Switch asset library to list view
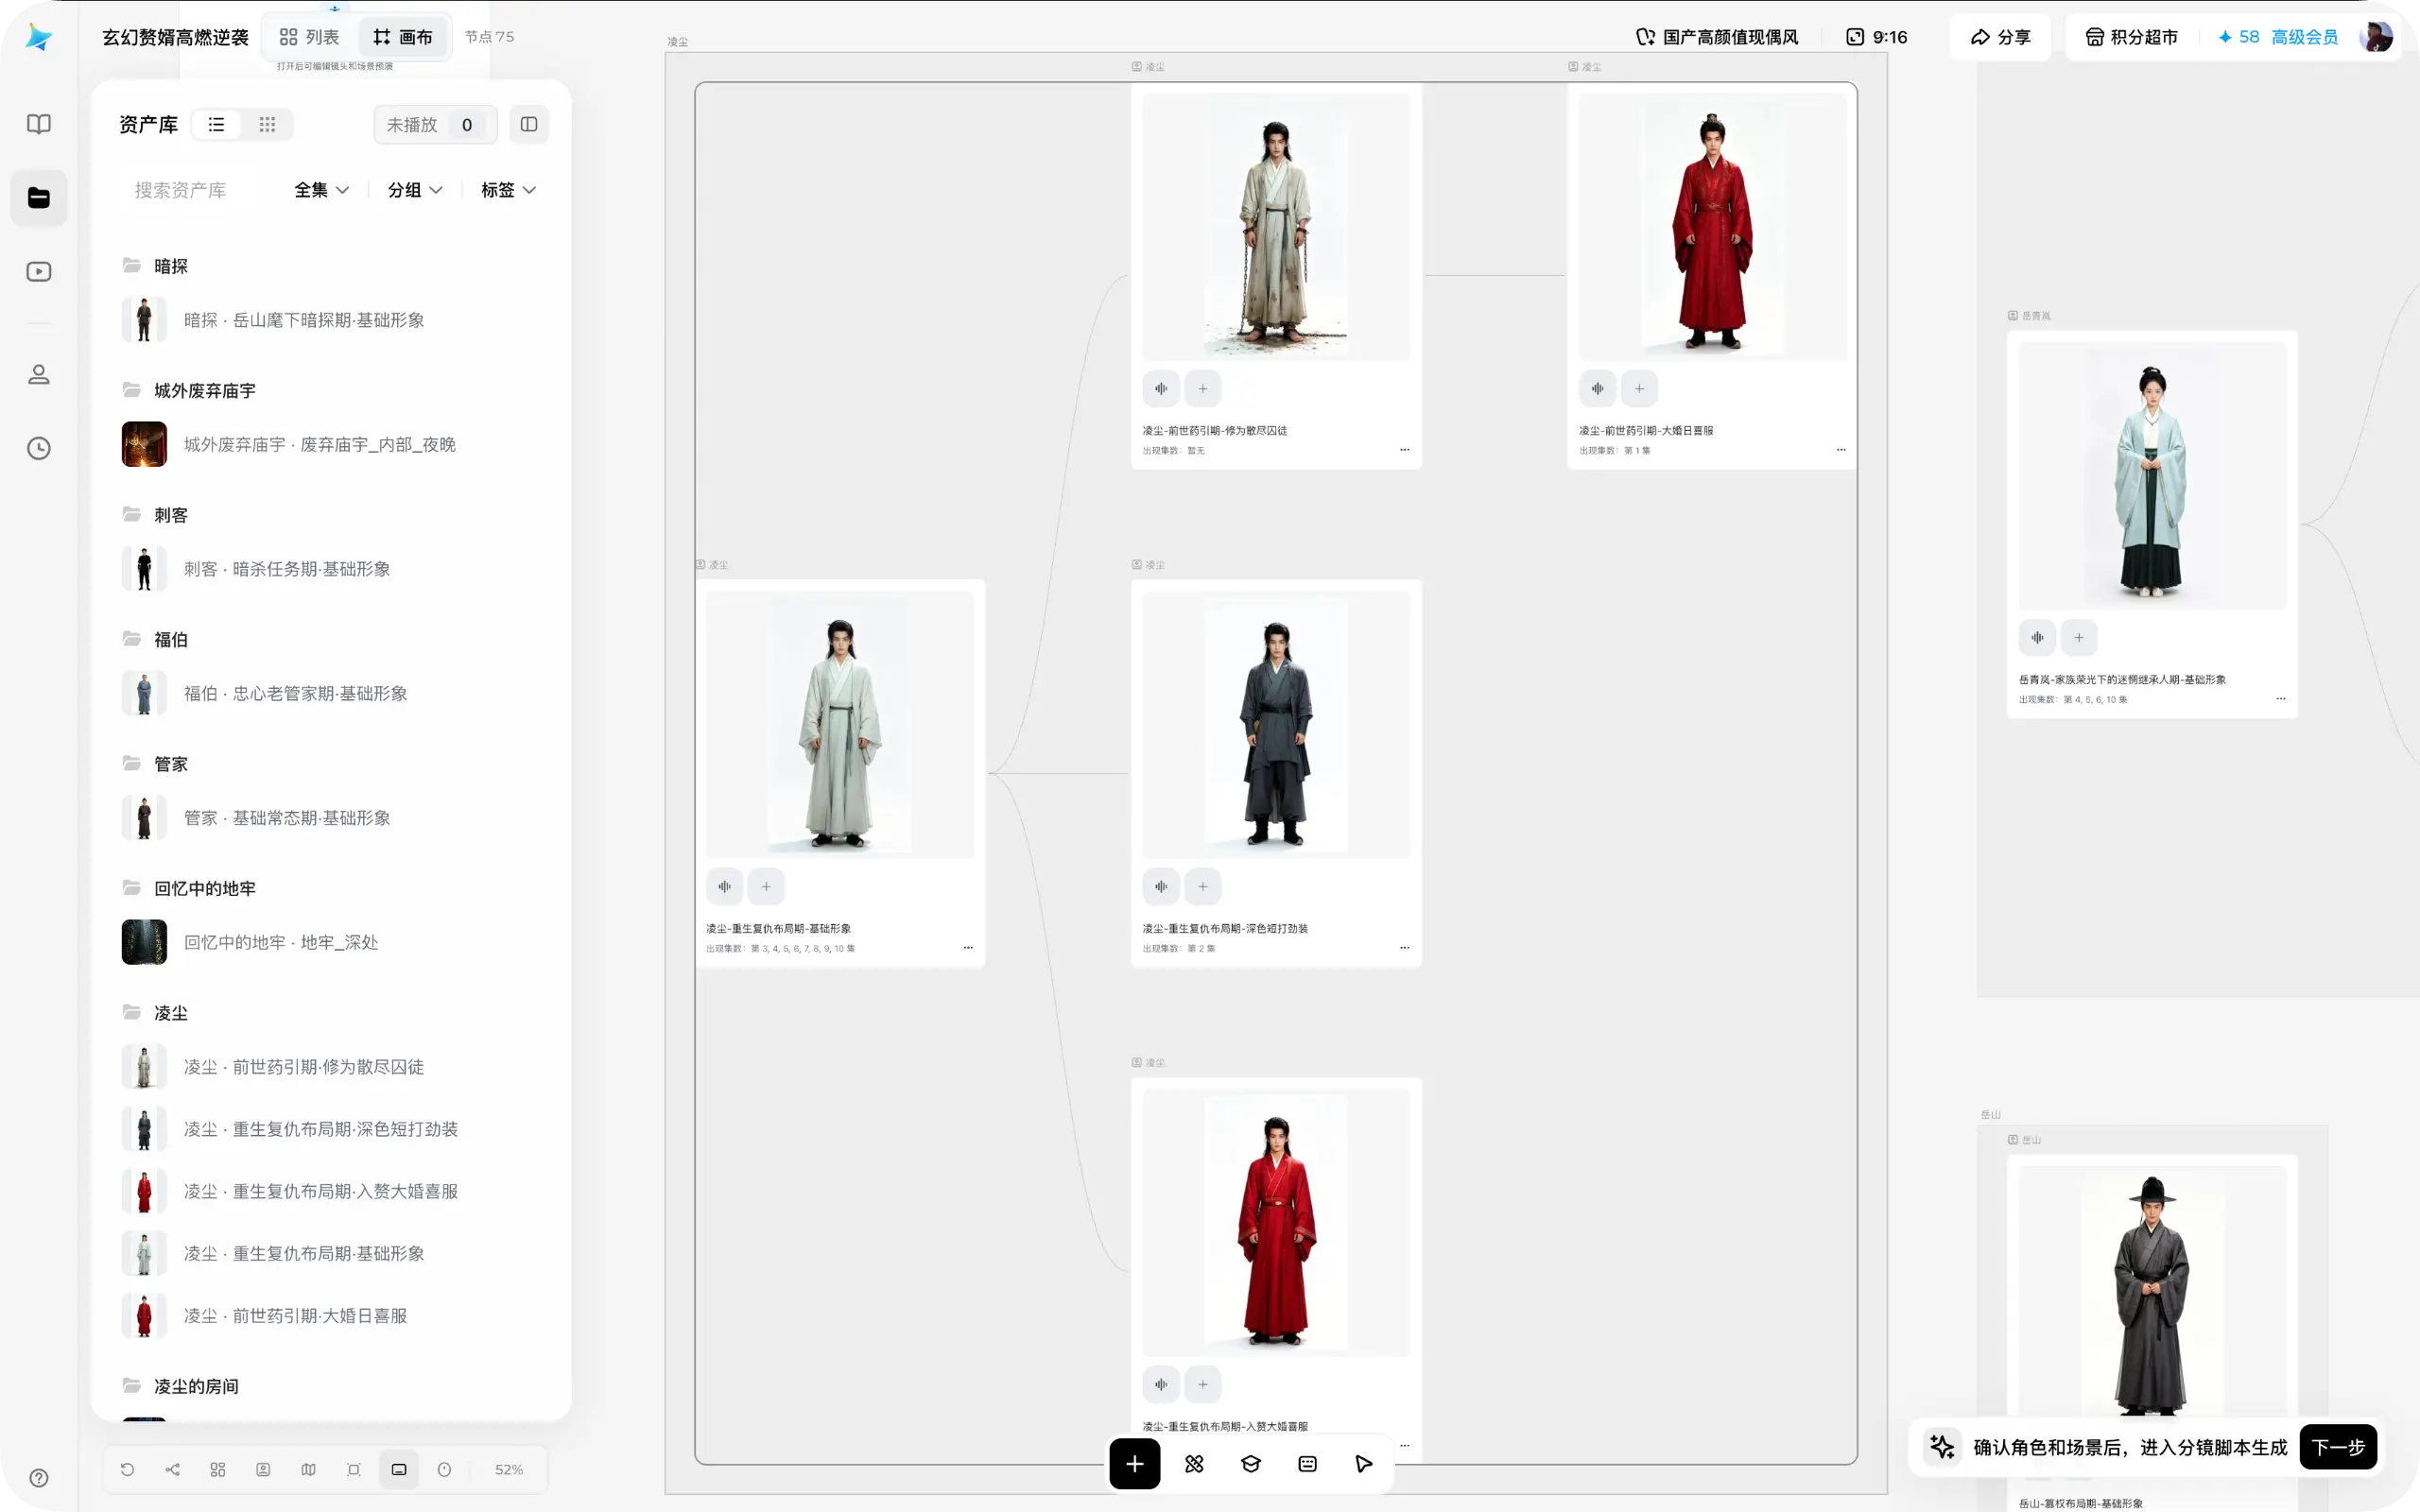Image resolution: width=2420 pixels, height=1512 pixels. (x=216, y=124)
